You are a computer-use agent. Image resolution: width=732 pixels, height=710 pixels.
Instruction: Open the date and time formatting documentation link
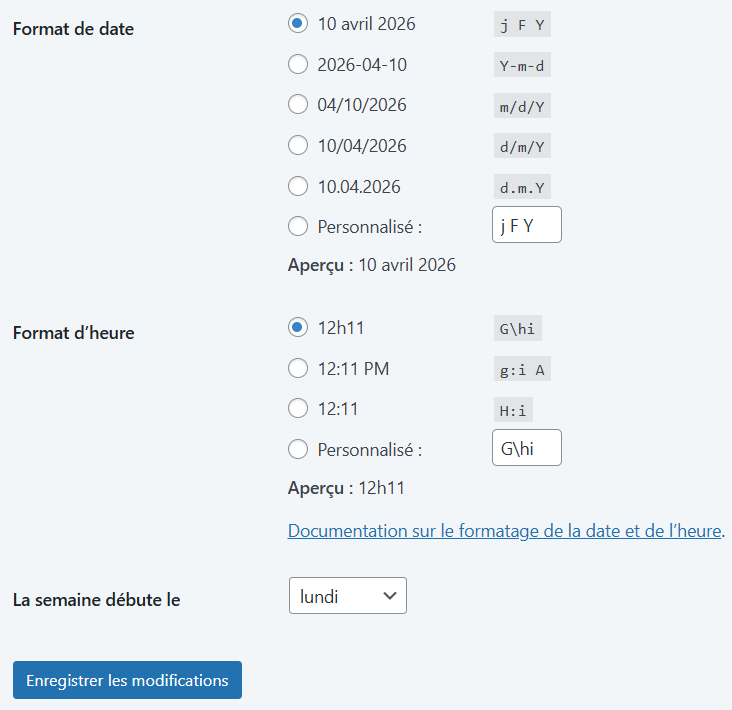[x=504, y=531]
